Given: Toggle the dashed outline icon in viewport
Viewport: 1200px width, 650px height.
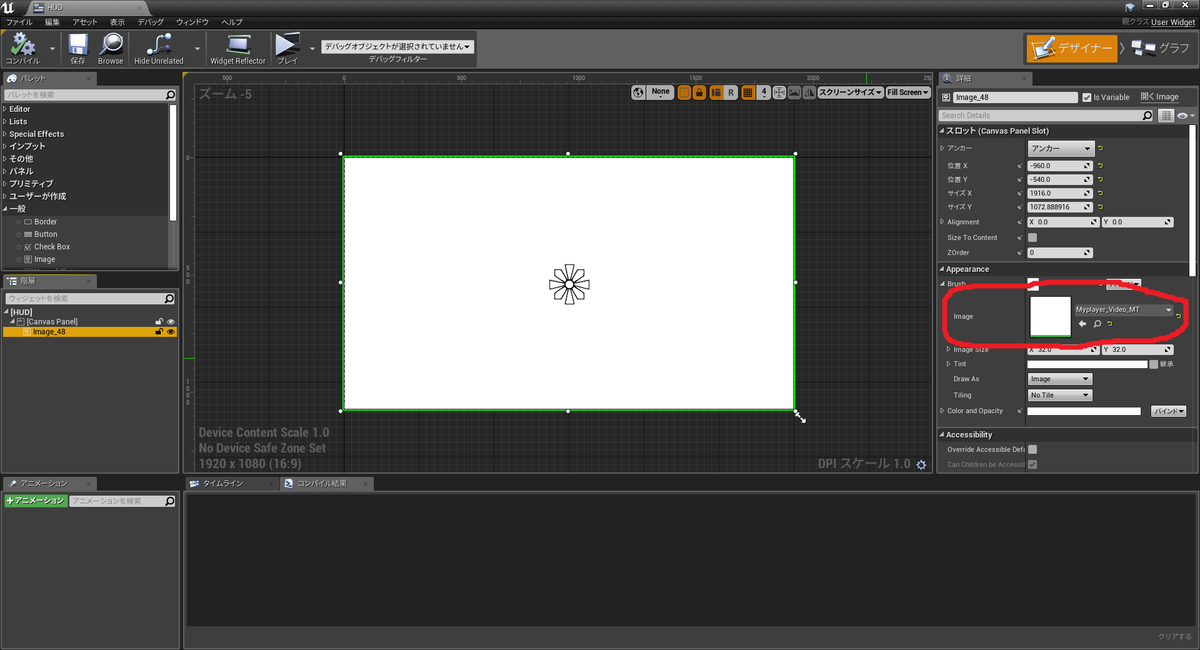Looking at the screenshot, I should click(685, 92).
